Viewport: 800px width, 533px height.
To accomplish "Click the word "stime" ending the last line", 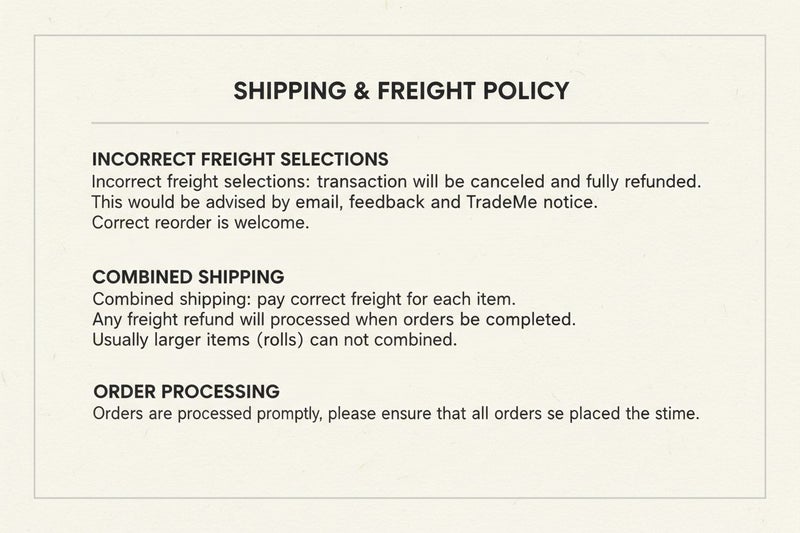I will pos(675,413).
